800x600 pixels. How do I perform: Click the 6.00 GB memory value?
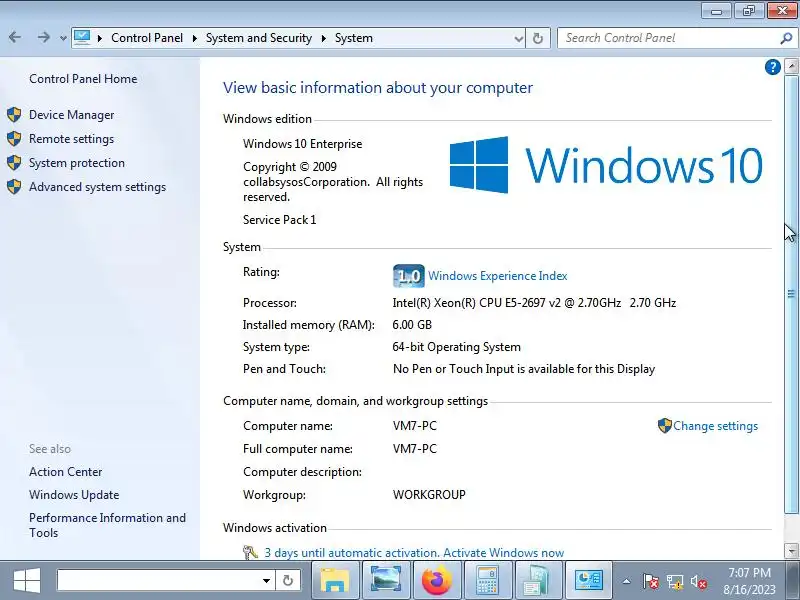pos(412,325)
